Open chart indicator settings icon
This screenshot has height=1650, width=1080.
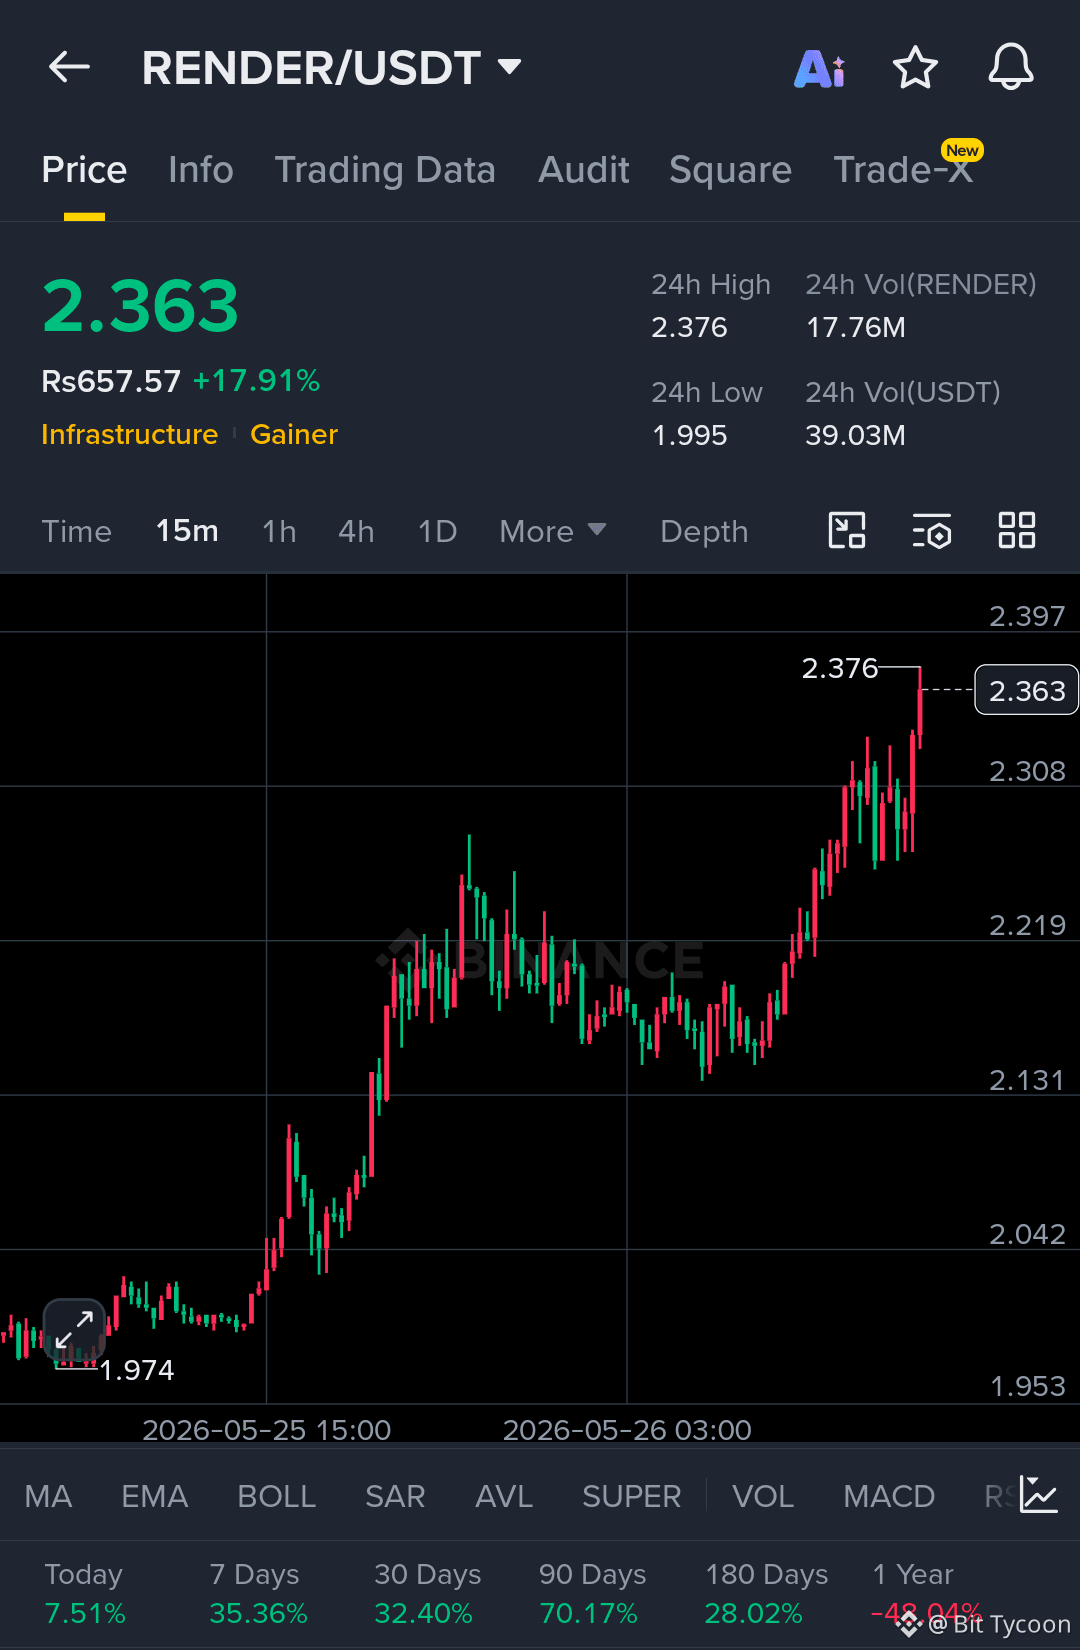coord(932,531)
